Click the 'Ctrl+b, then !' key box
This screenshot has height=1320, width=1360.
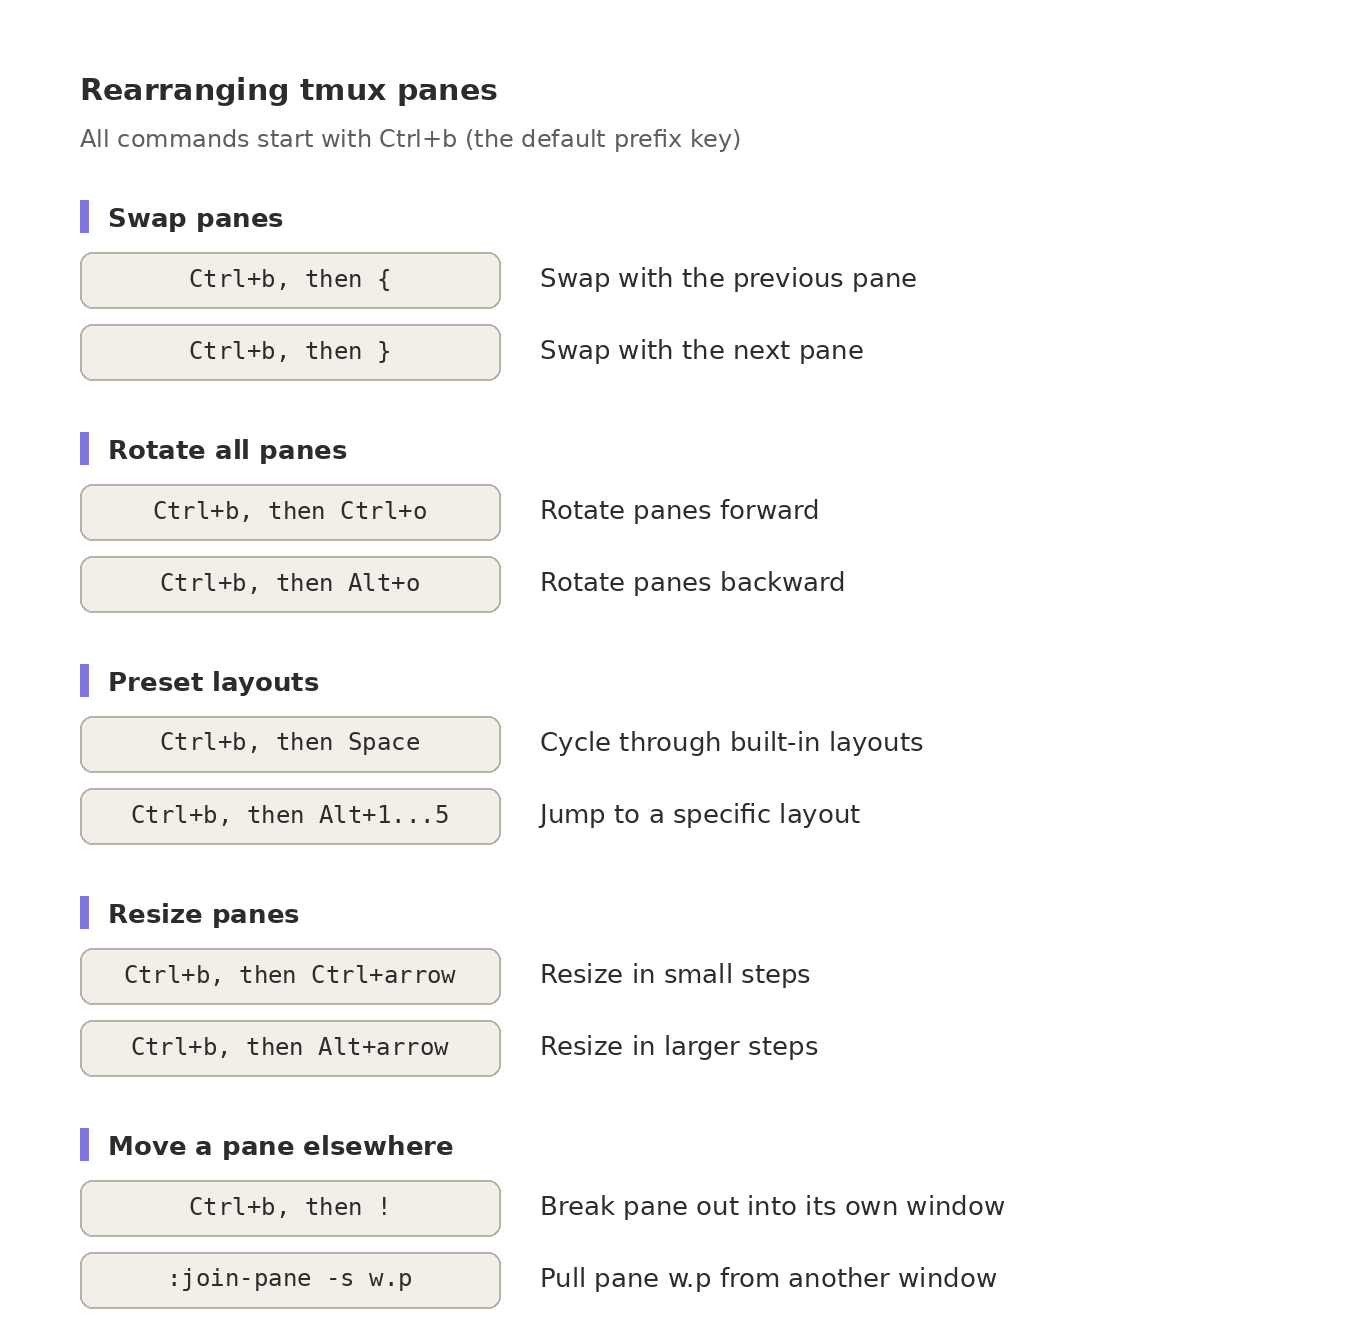(x=290, y=1208)
